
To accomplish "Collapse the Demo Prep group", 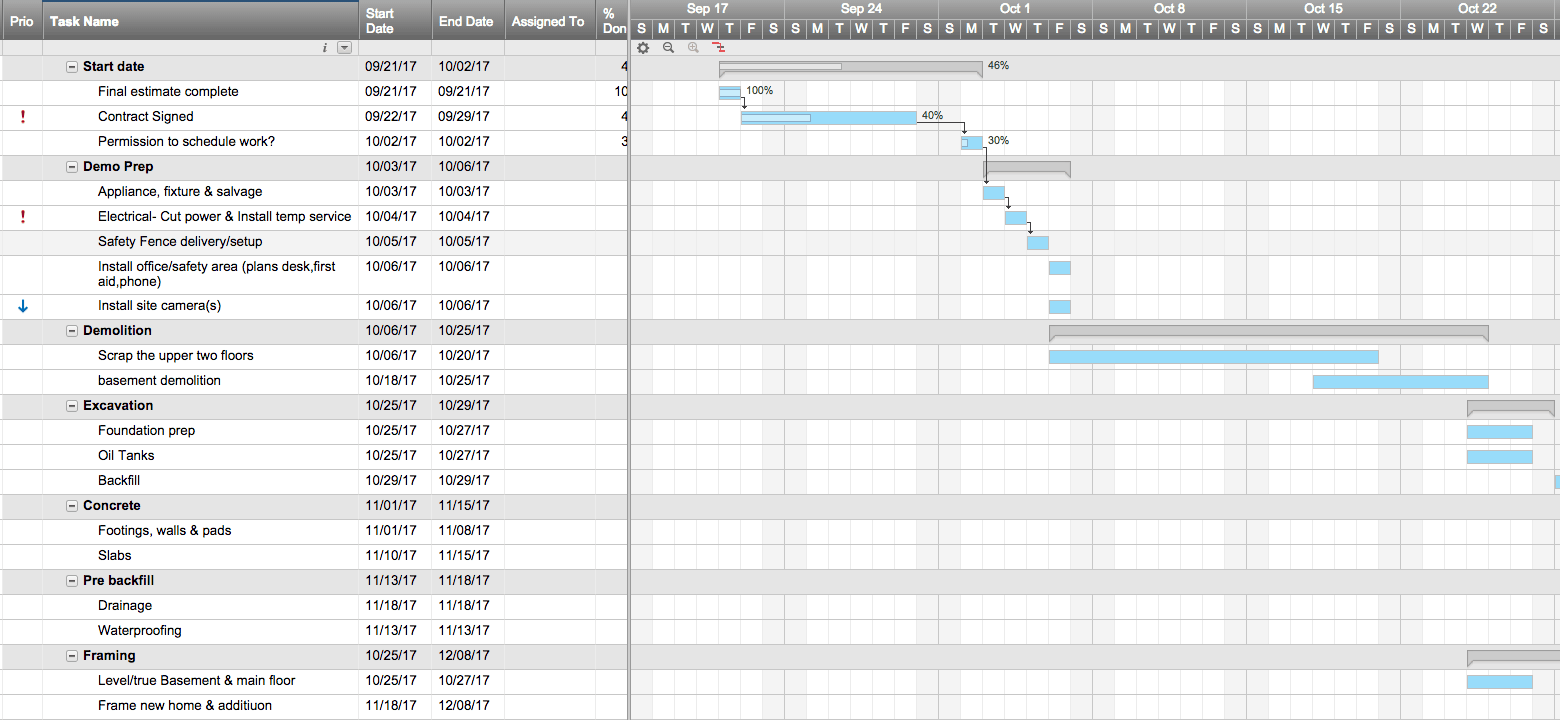I will pyautogui.click(x=72, y=167).
